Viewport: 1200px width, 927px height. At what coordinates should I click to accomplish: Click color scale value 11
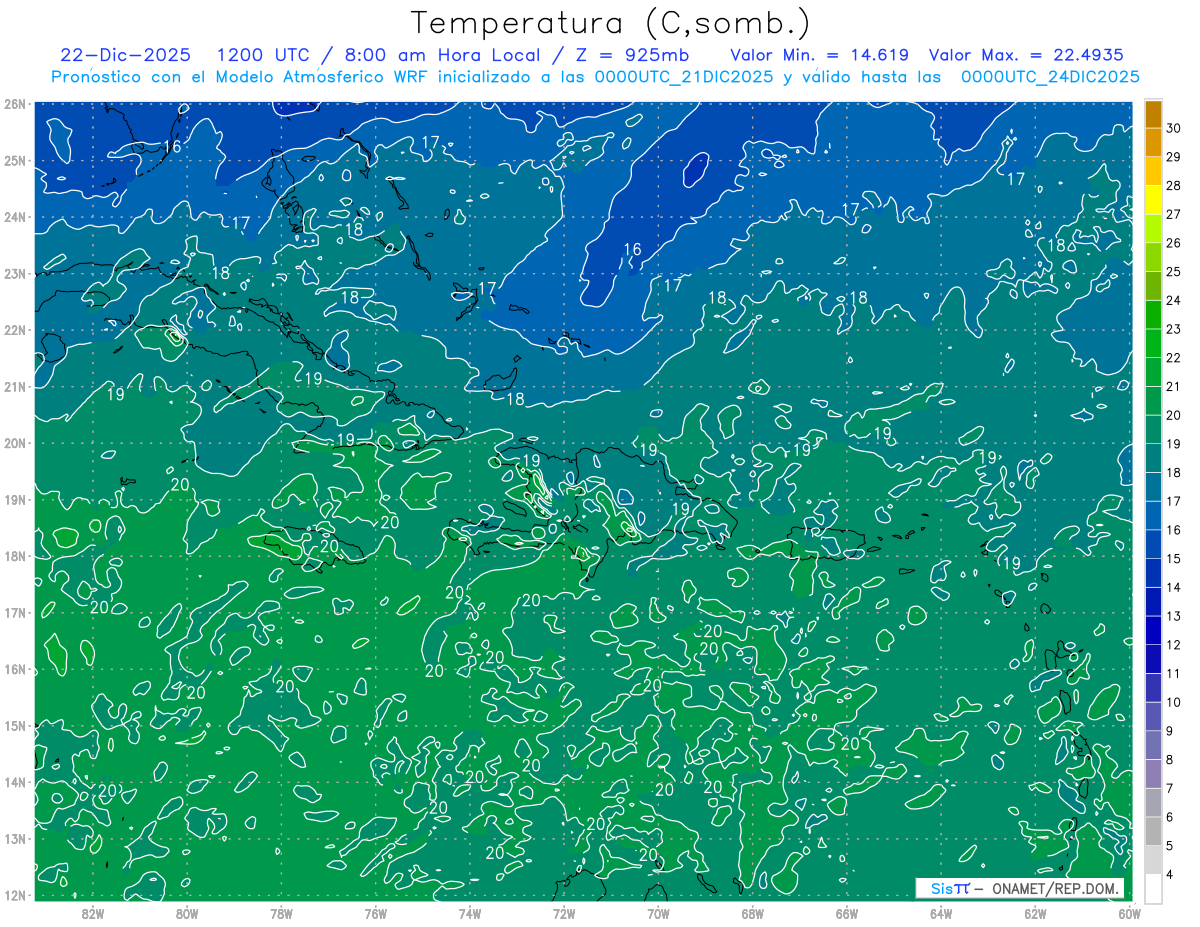point(1173,674)
